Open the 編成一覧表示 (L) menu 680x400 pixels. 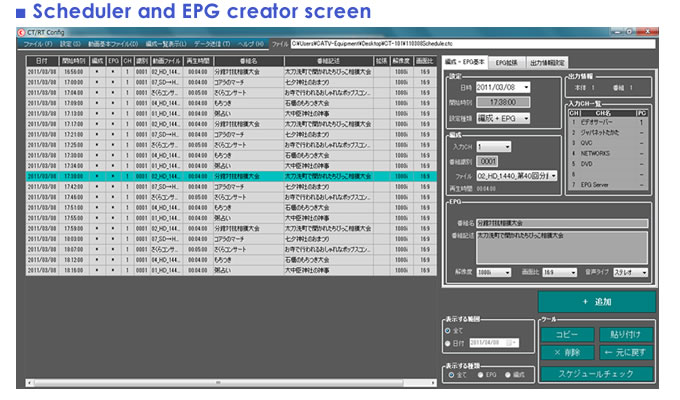166,44
